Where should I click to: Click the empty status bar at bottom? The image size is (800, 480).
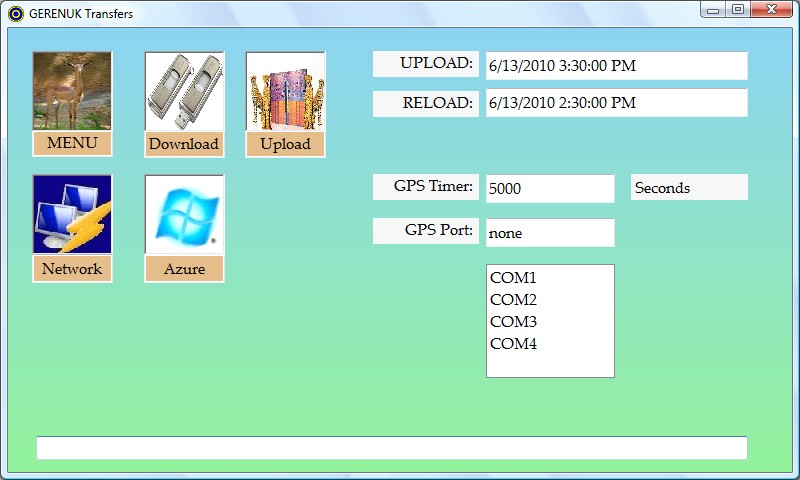[x=391, y=448]
